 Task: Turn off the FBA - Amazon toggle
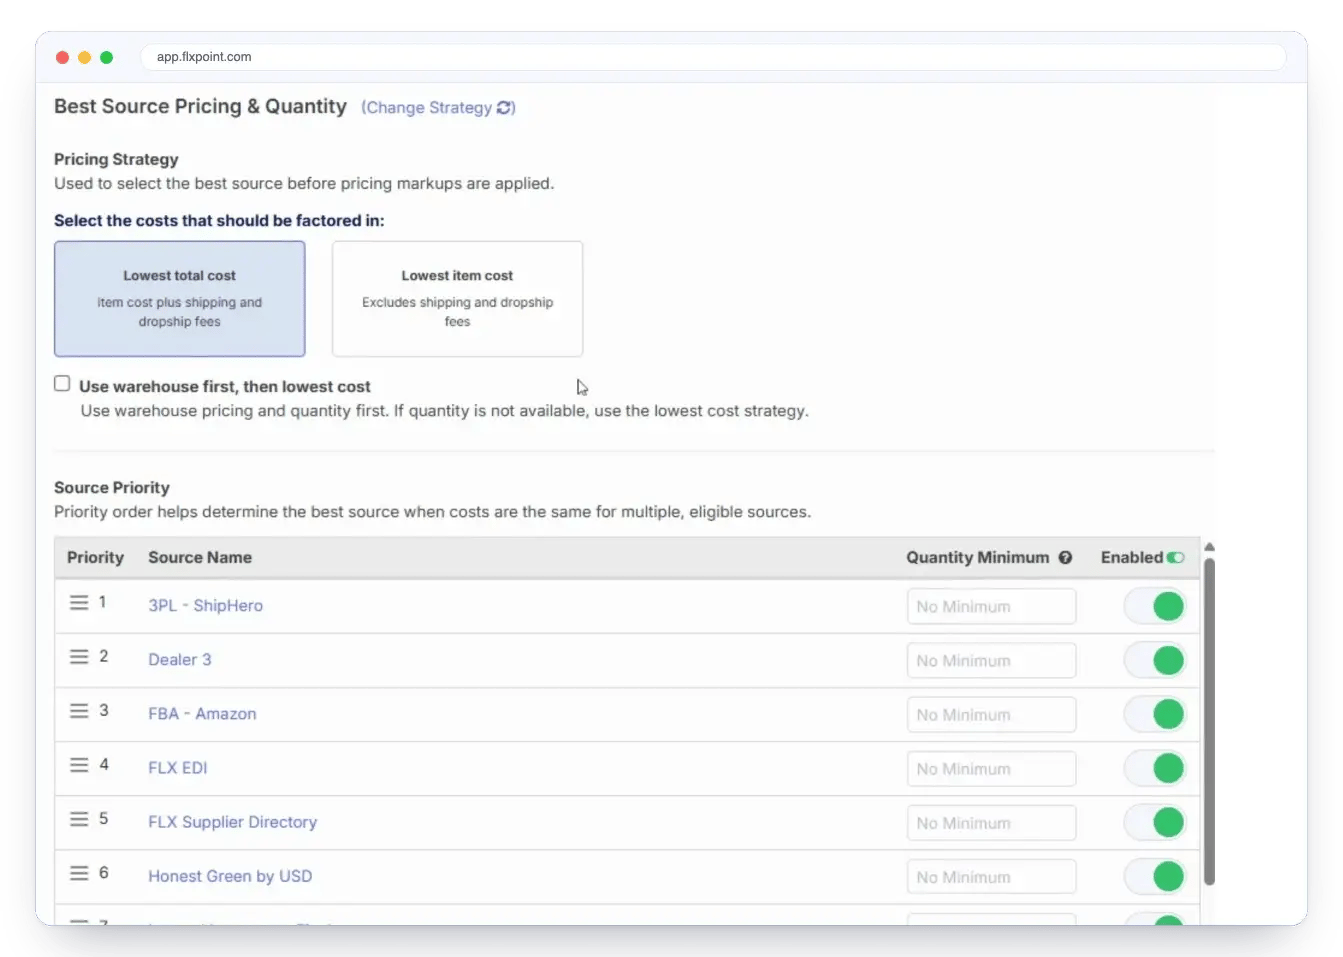tap(1155, 715)
